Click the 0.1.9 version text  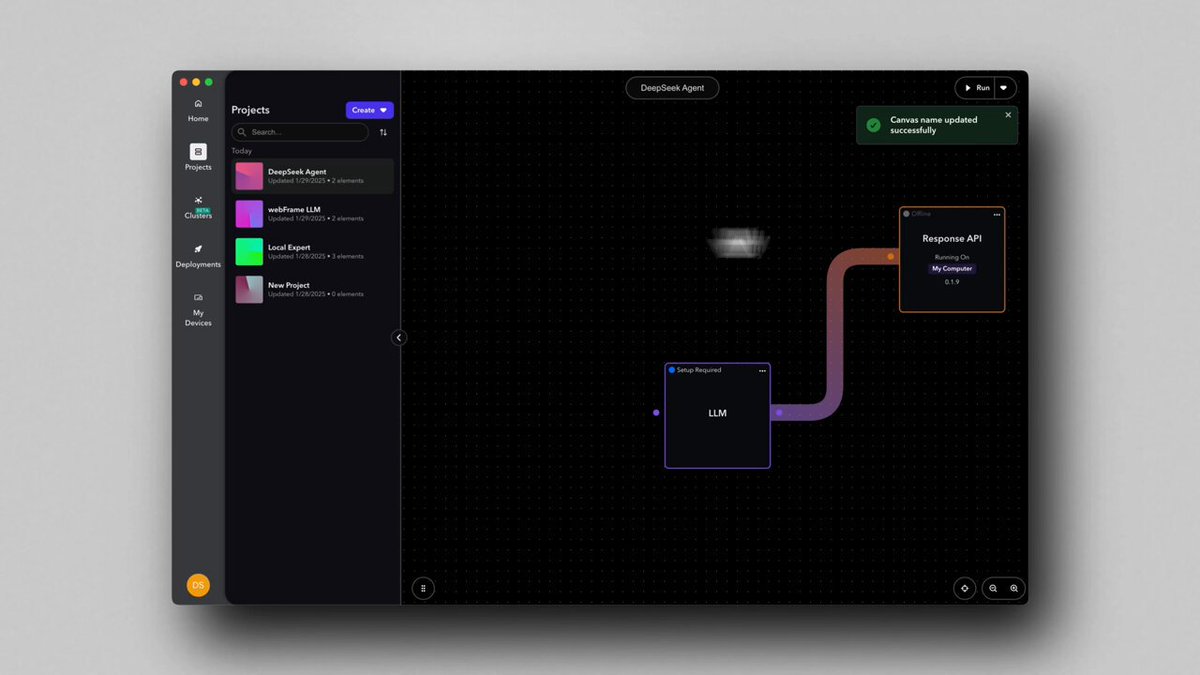pos(952,282)
